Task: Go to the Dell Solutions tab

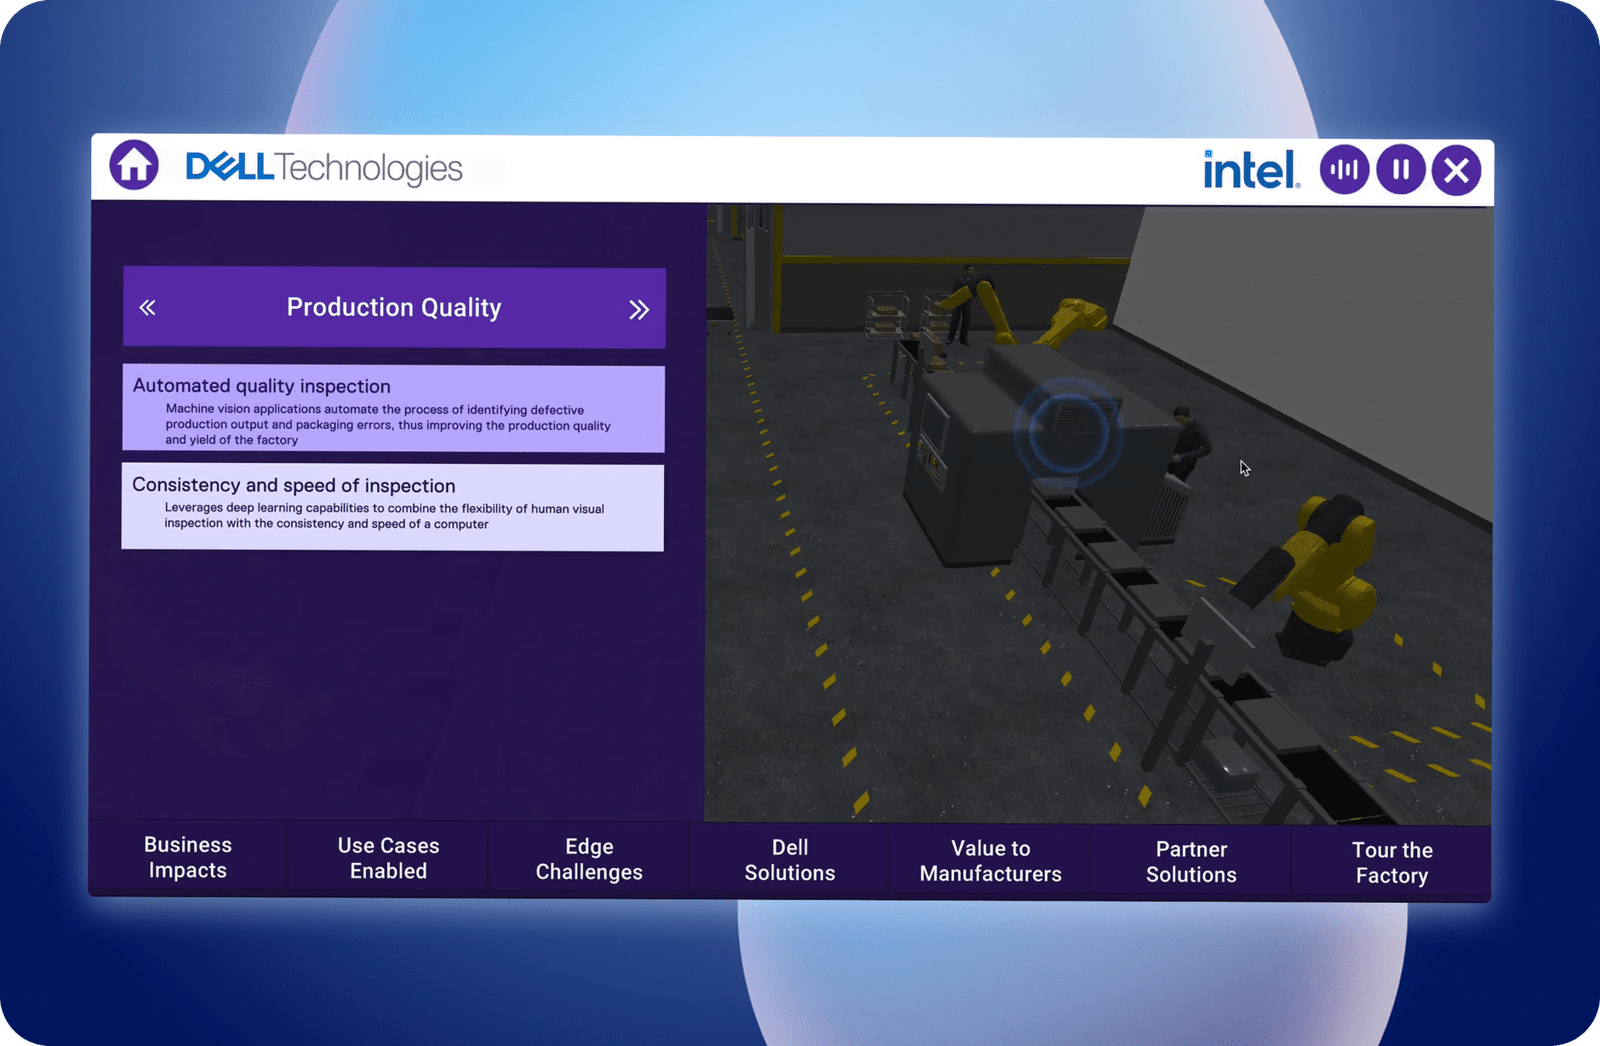Action: (x=790, y=860)
